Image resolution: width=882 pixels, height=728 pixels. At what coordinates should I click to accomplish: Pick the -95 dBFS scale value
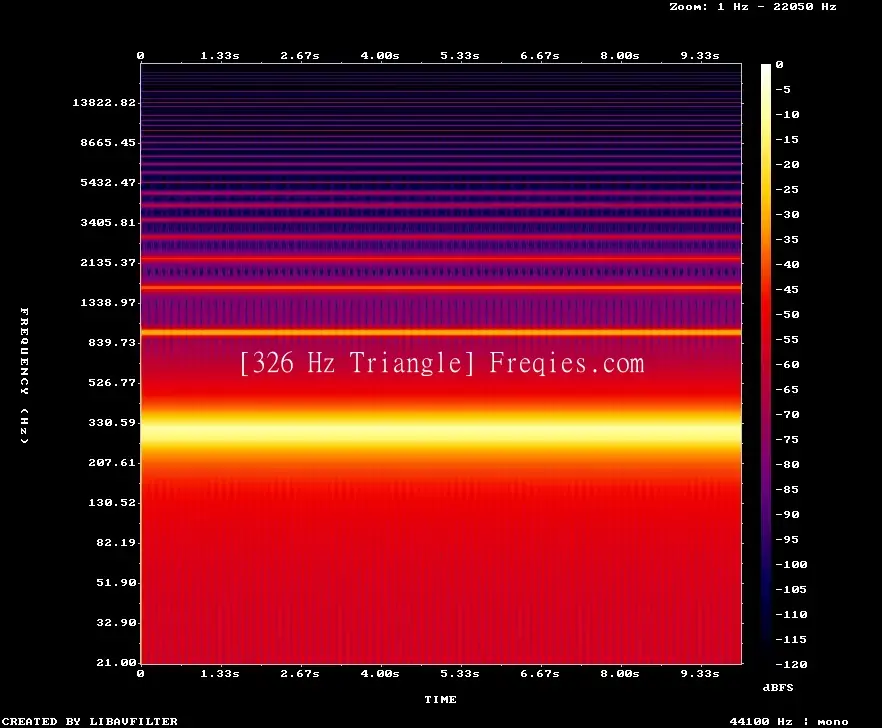788,540
